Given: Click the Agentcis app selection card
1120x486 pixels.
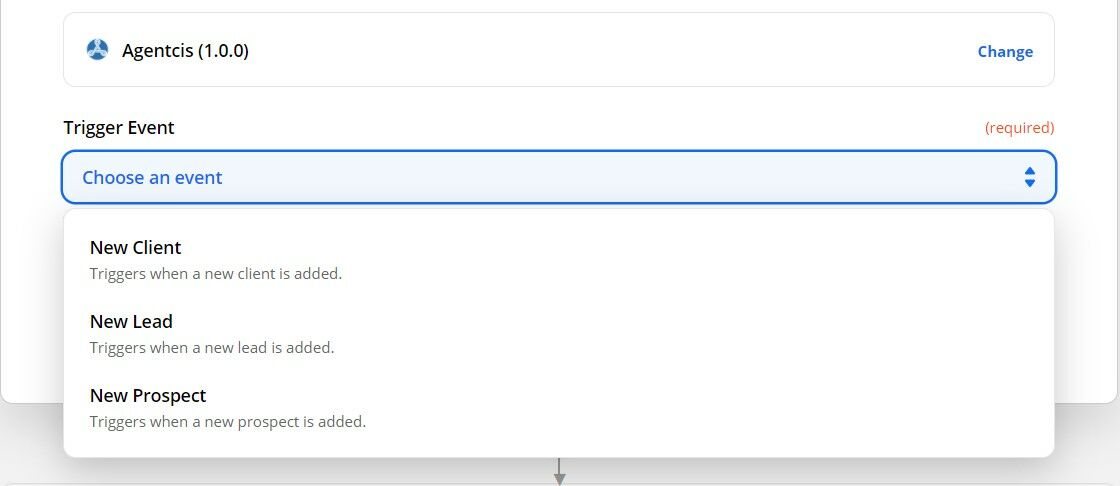Looking at the screenshot, I should tap(559, 50).
